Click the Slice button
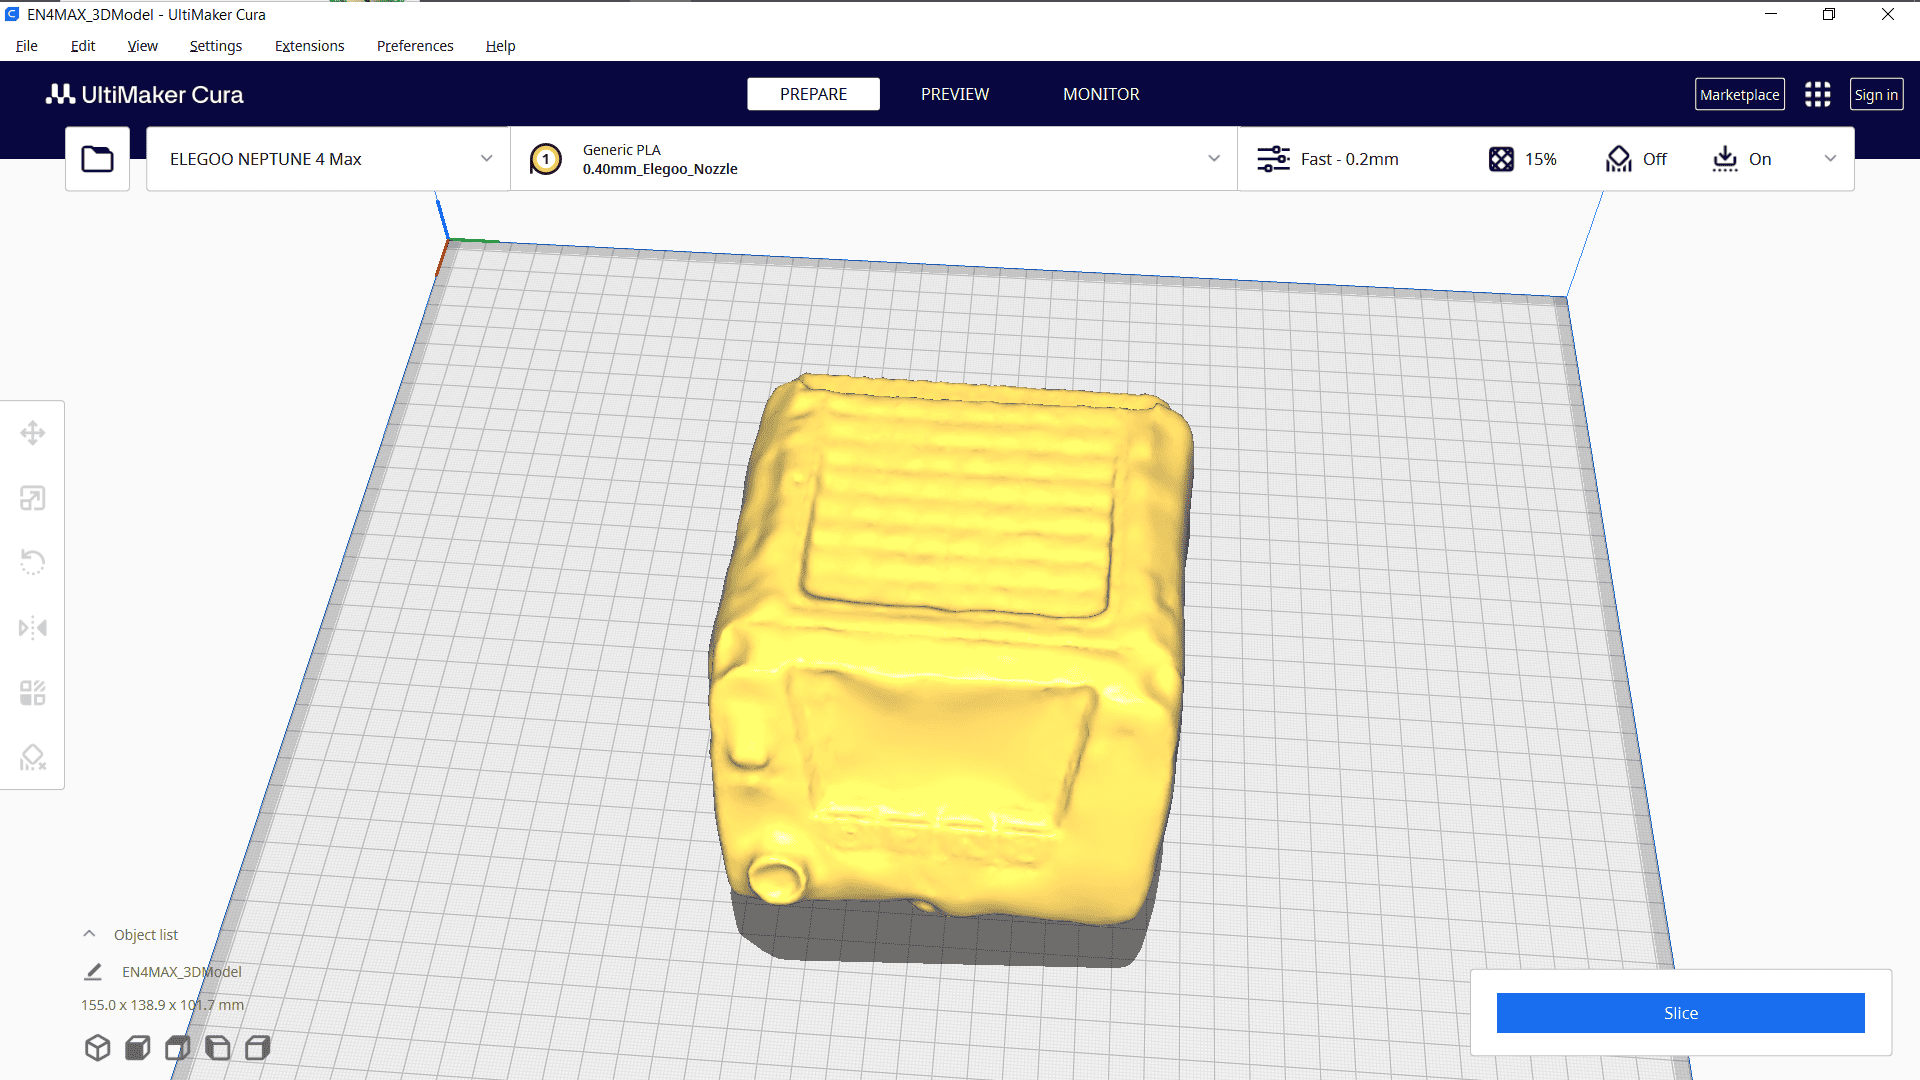The width and height of the screenshot is (1920, 1080). click(1680, 1013)
